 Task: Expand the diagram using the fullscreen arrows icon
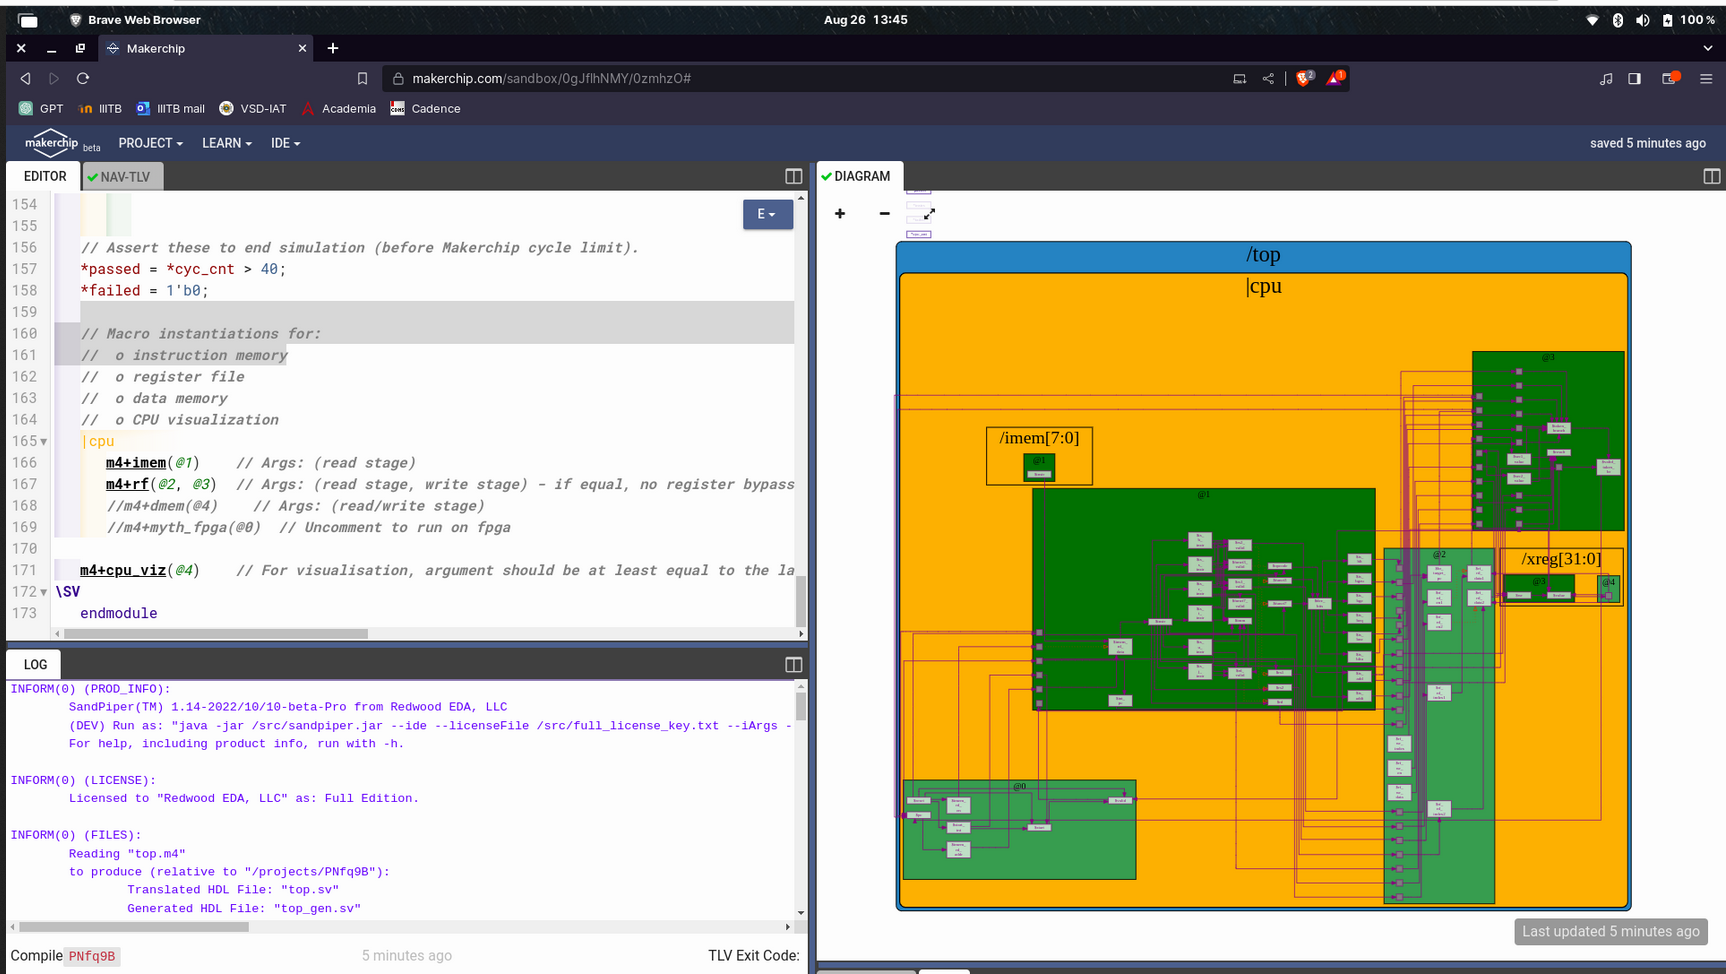coord(929,212)
